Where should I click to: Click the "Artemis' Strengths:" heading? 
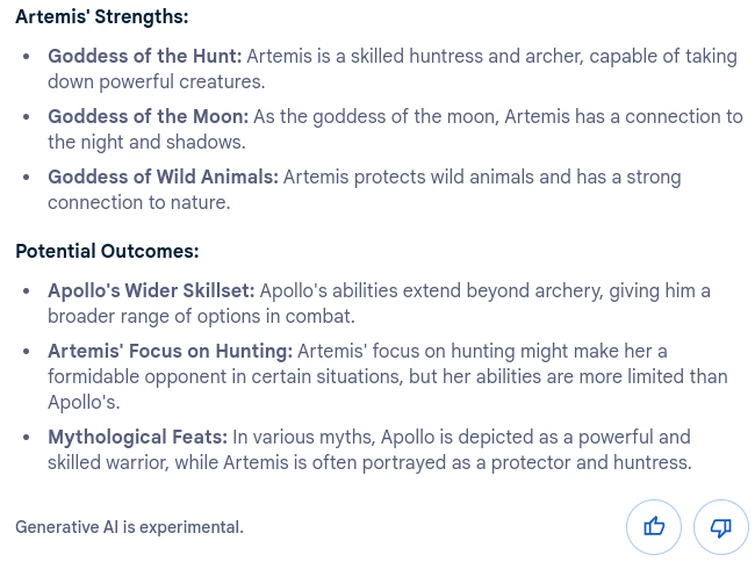coord(101,17)
